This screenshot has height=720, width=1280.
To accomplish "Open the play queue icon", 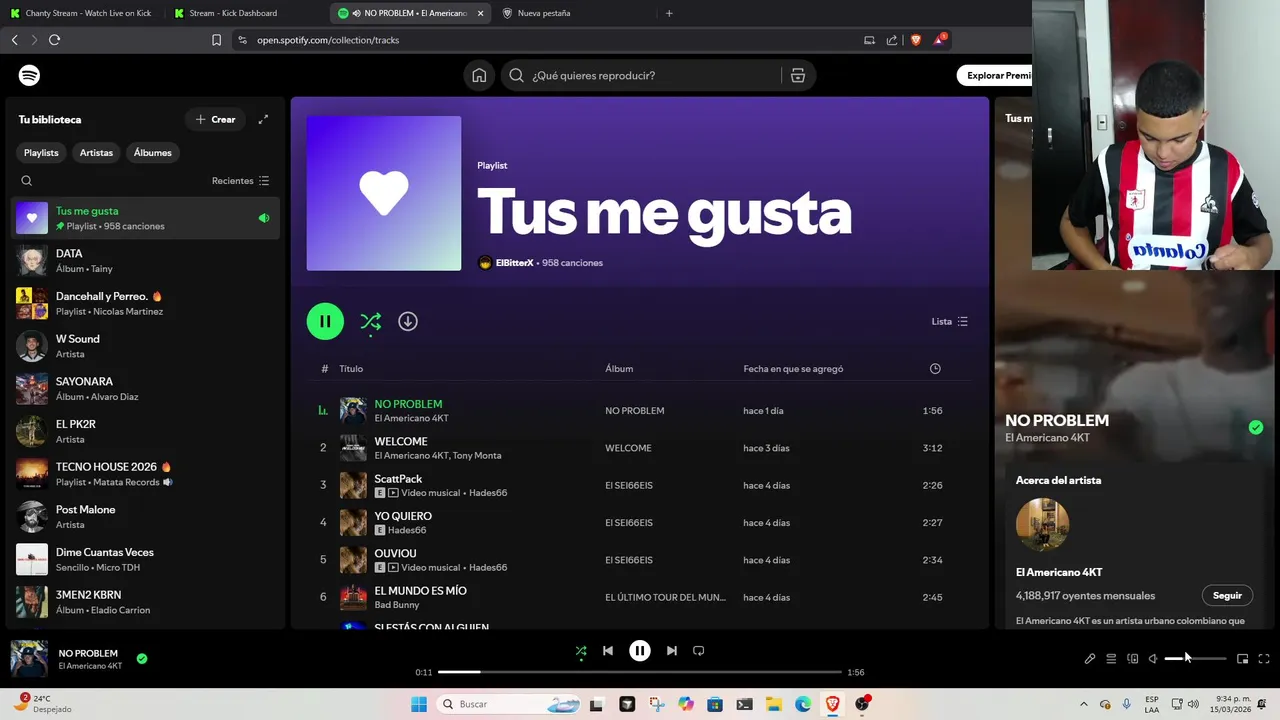I will point(1111,659).
